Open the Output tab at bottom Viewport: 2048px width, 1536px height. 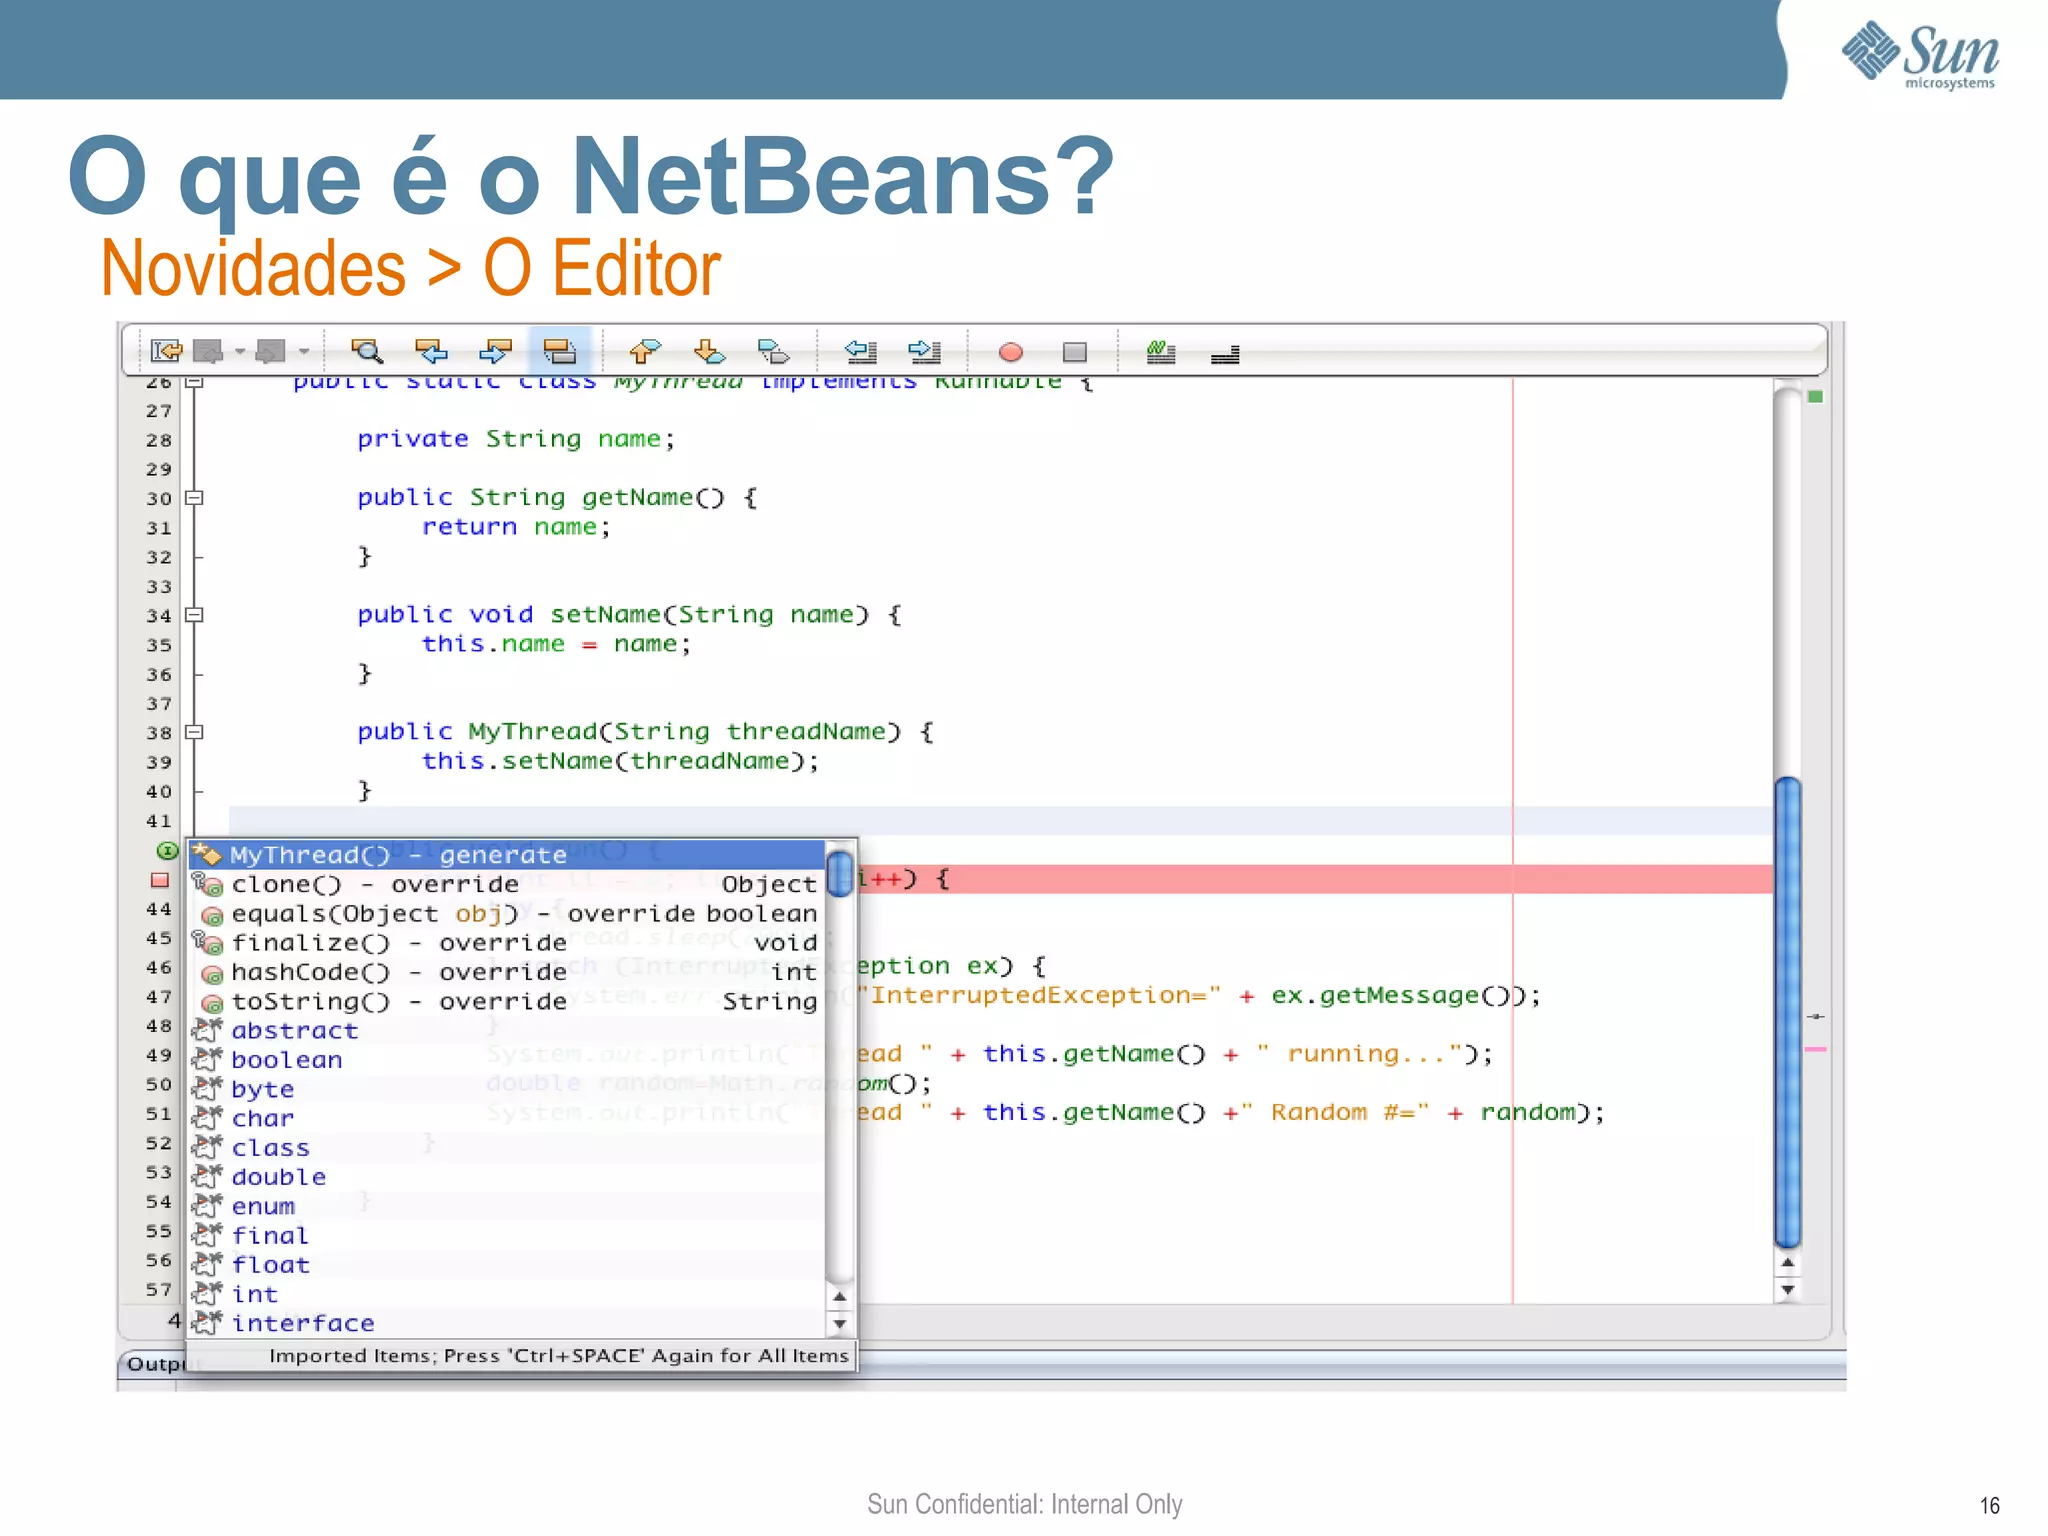(x=158, y=1364)
